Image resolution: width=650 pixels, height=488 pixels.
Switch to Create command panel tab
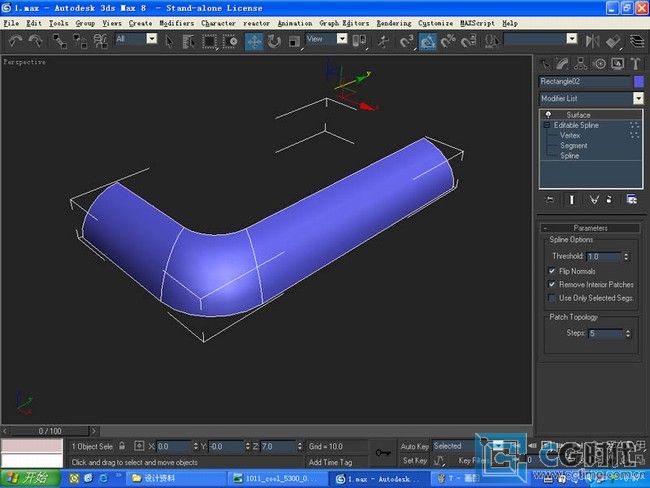(x=544, y=63)
